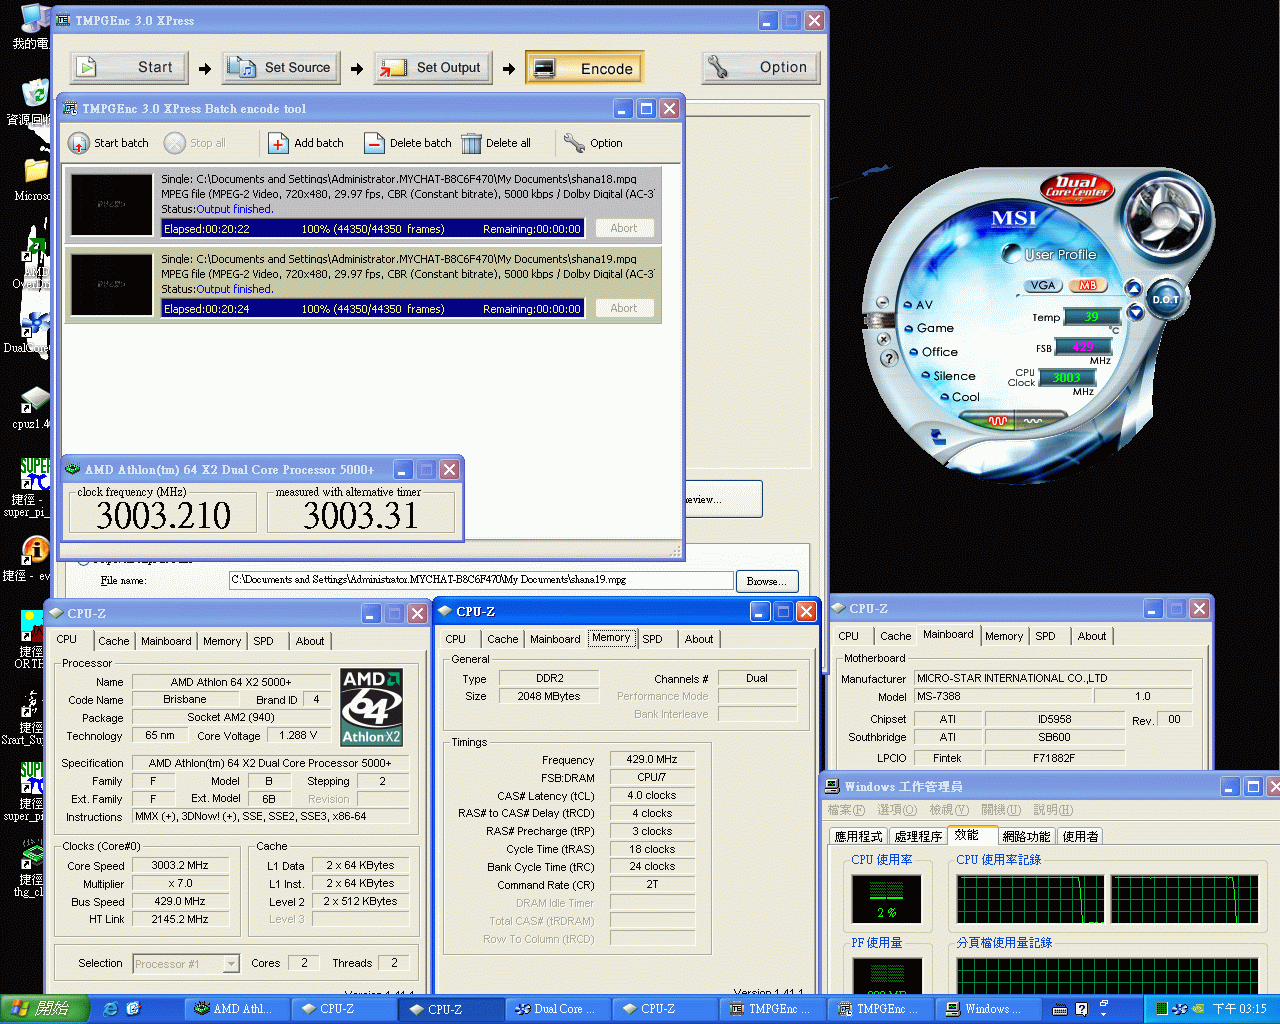Viewport: 1280px width, 1024px height.
Task: Click the shana19.mpg progress bar
Action: 372,309
